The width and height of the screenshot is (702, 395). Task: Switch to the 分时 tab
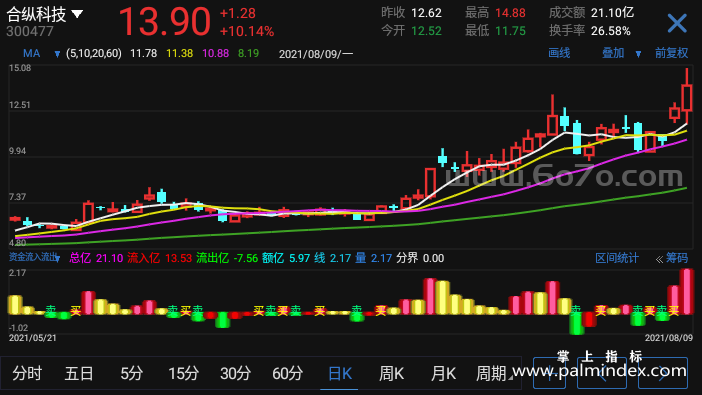tap(27, 373)
